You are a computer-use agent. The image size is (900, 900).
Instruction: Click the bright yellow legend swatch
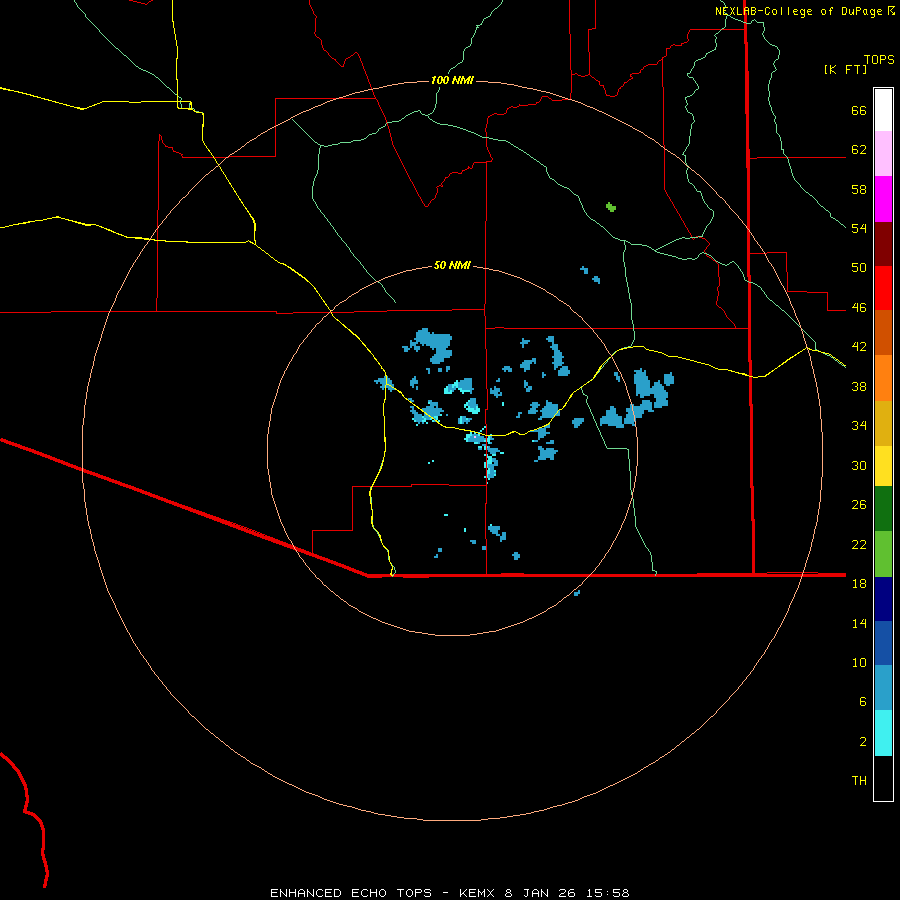(x=883, y=466)
